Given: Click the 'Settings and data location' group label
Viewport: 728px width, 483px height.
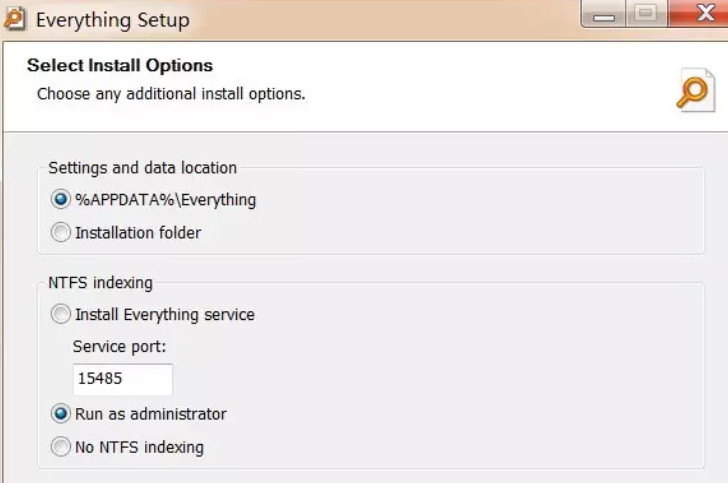Looking at the screenshot, I should pyautogui.click(x=143, y=168).
